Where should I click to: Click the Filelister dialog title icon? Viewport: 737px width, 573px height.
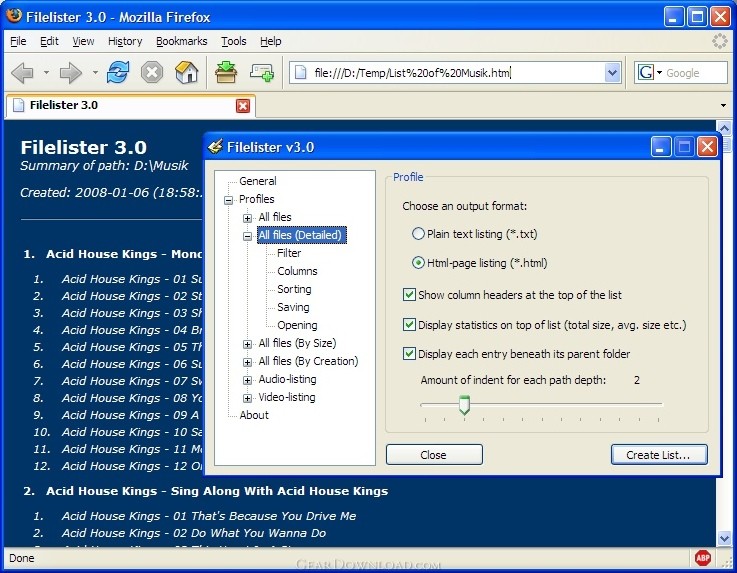point(215,147)
